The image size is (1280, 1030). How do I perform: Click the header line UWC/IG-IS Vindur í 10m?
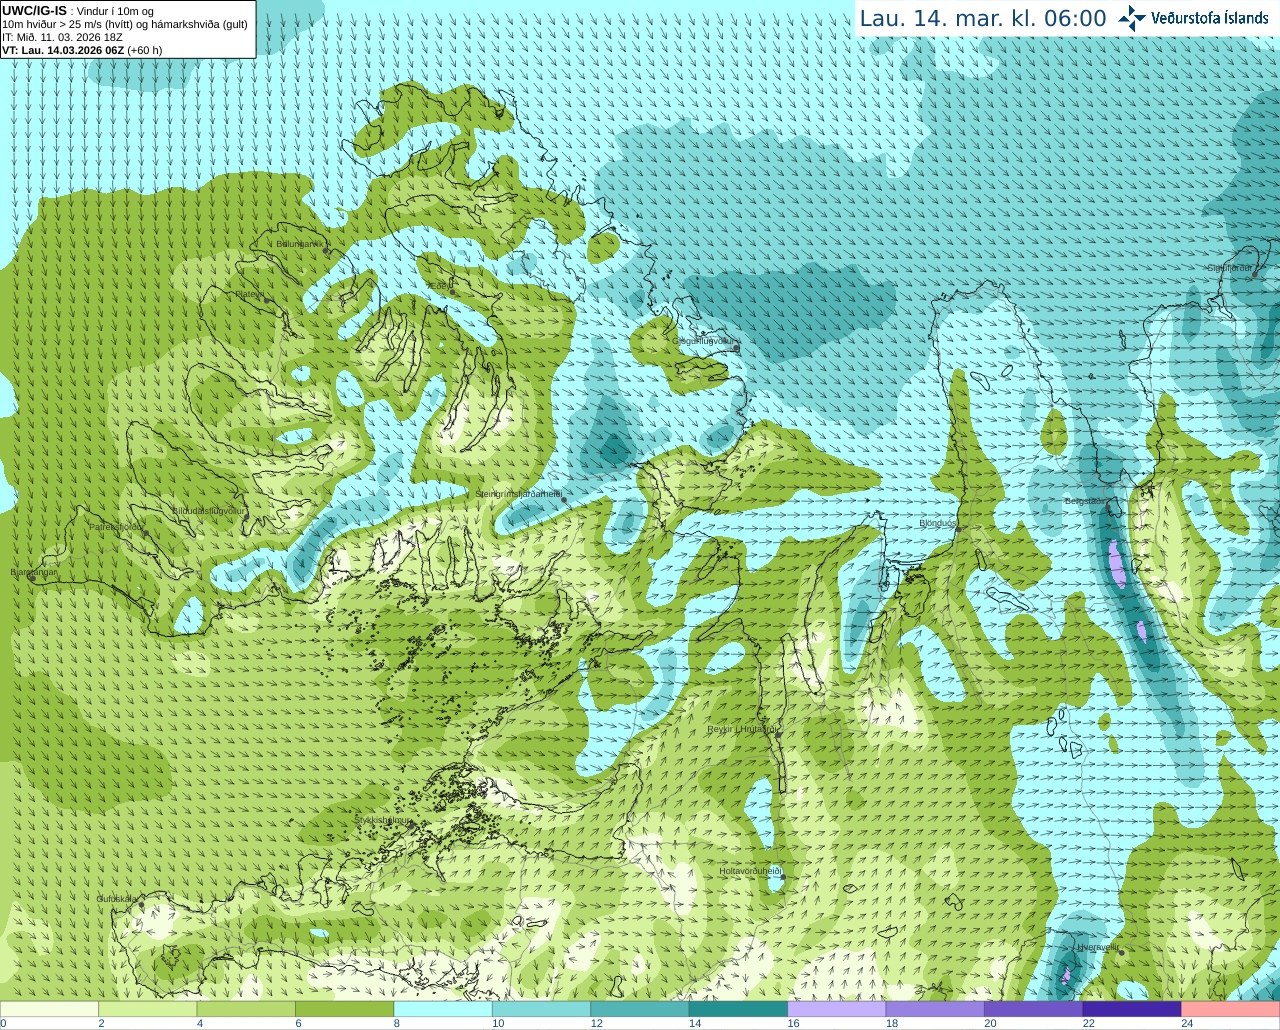(78, 11)
